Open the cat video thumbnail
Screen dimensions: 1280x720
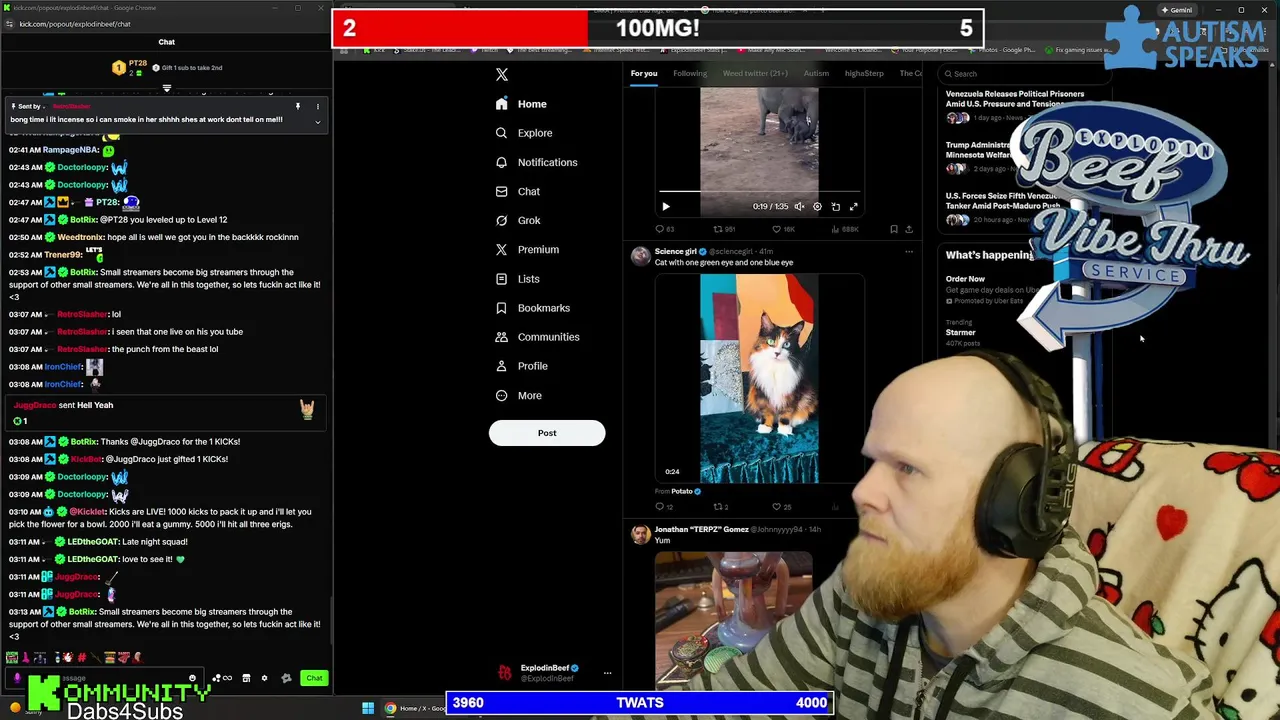759,379
